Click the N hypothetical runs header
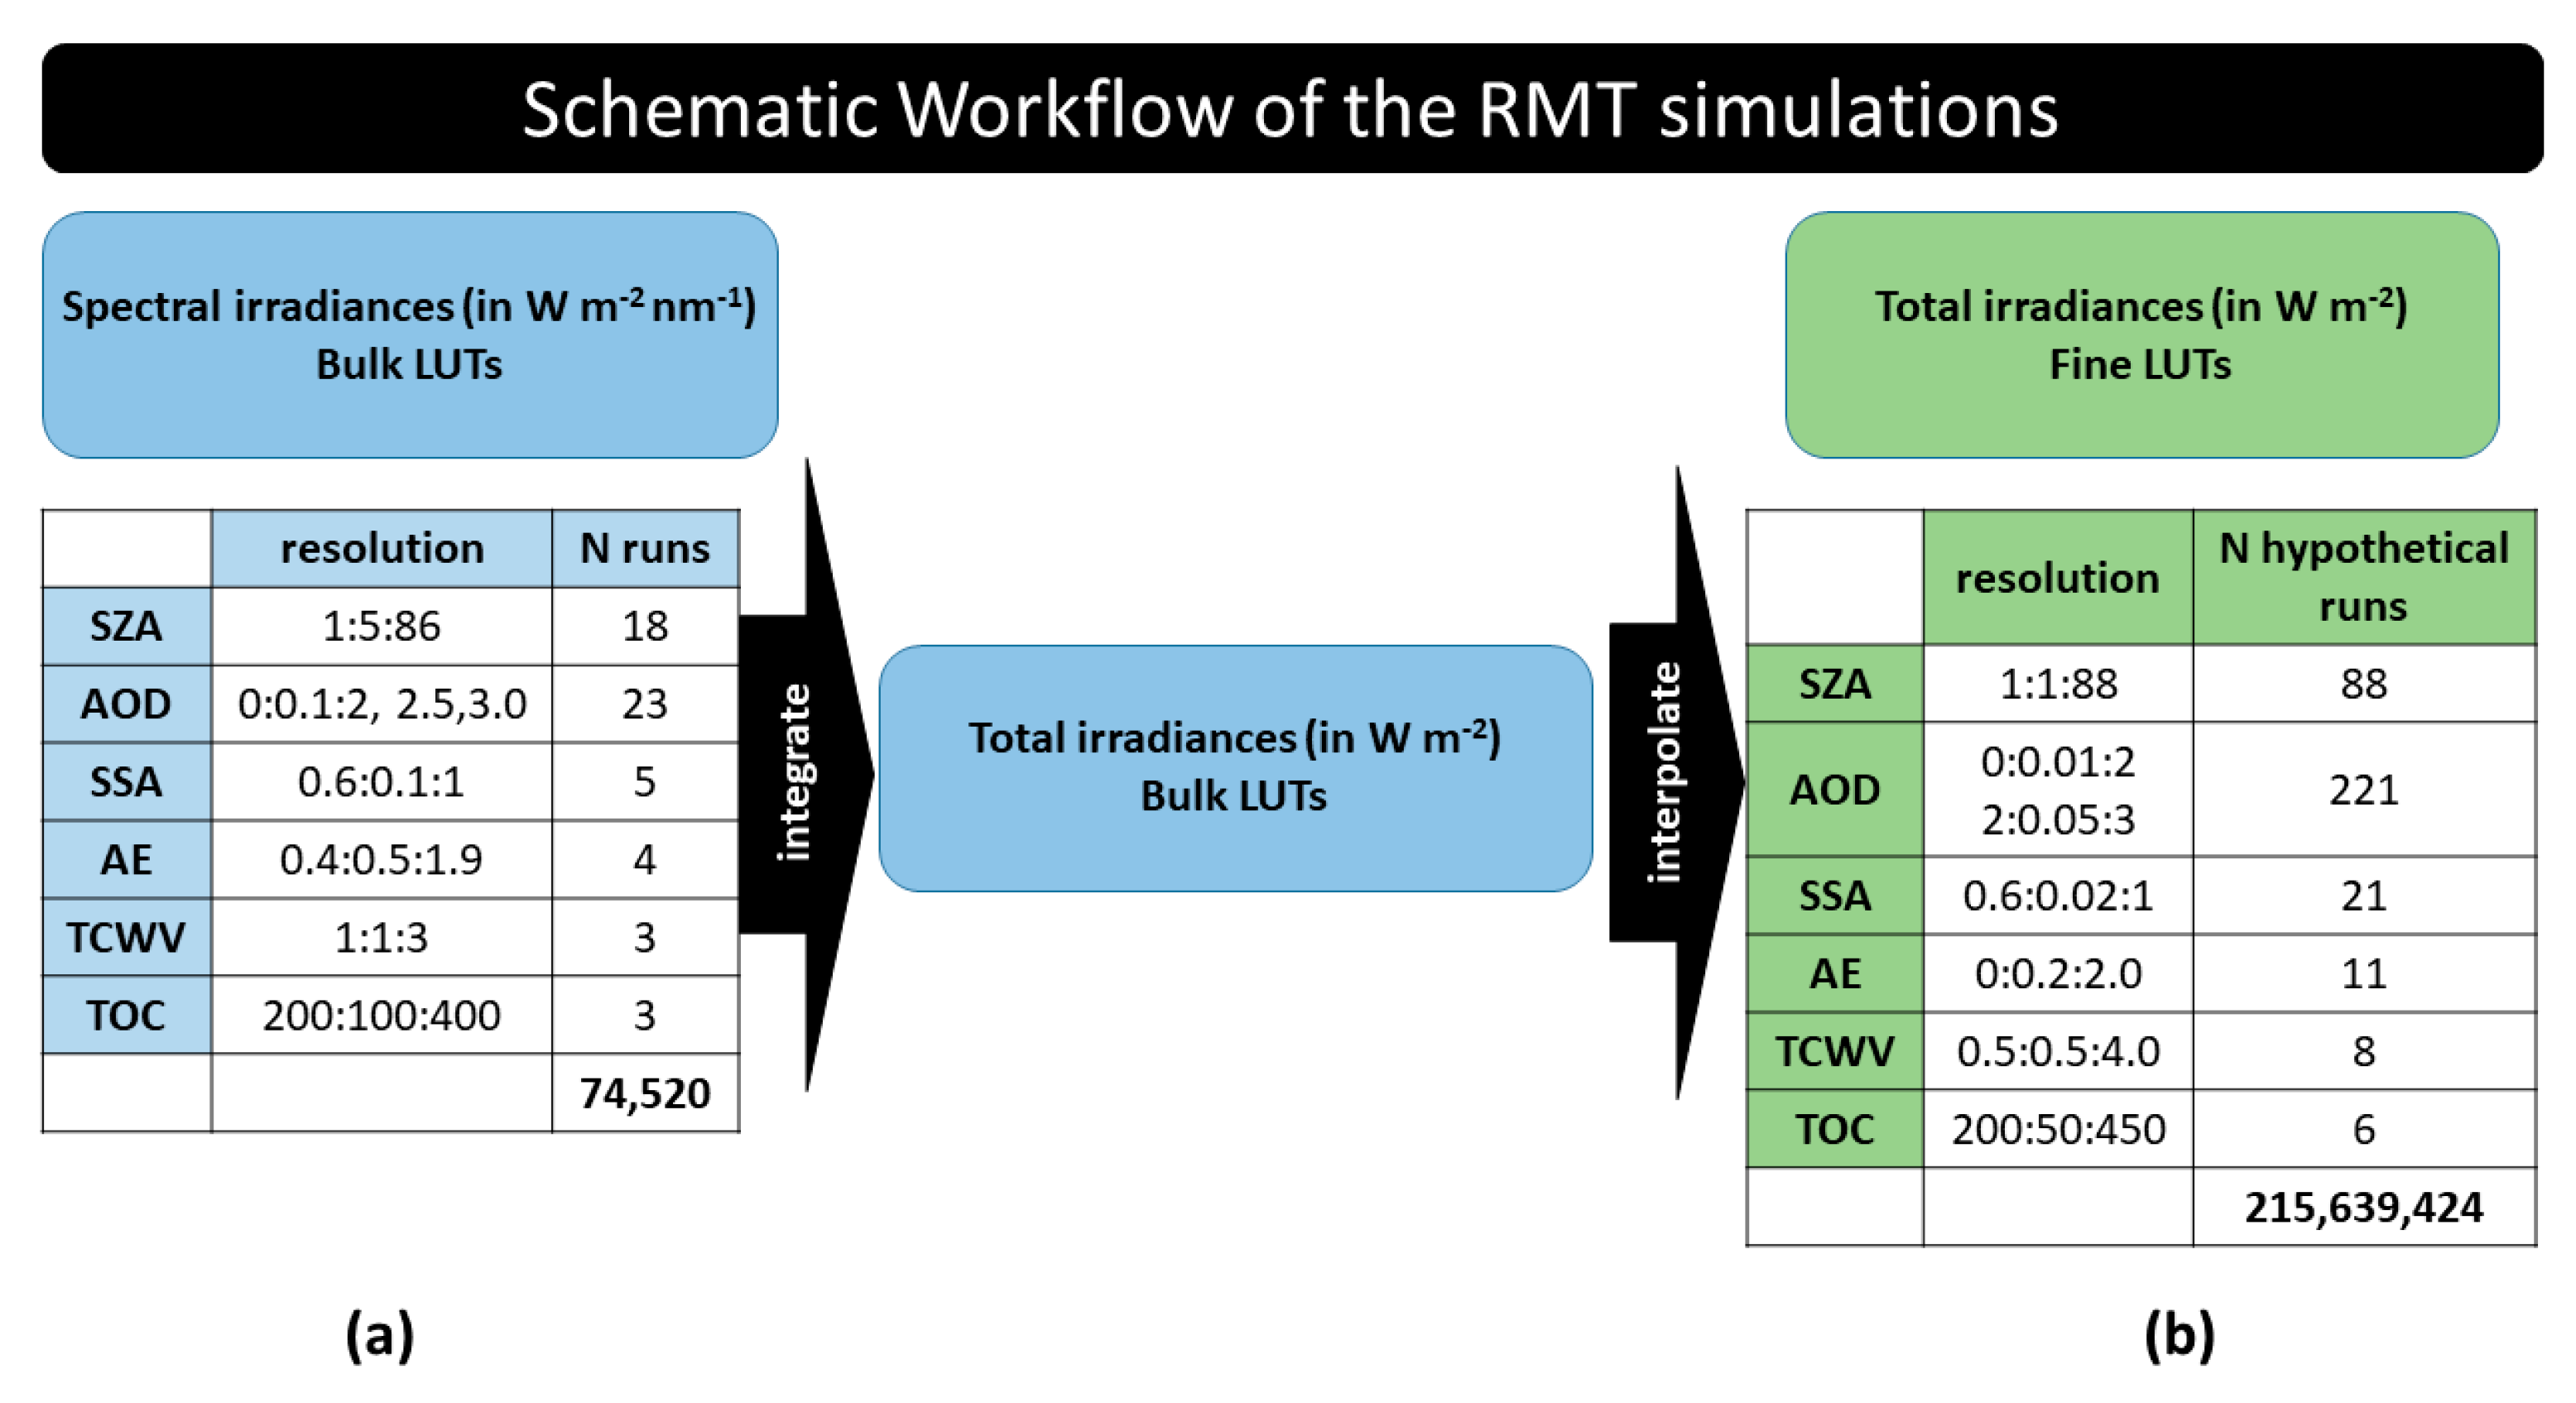Image resolution: width=2576 pixels, height=1403 pixels. [x=2363, y=577]
